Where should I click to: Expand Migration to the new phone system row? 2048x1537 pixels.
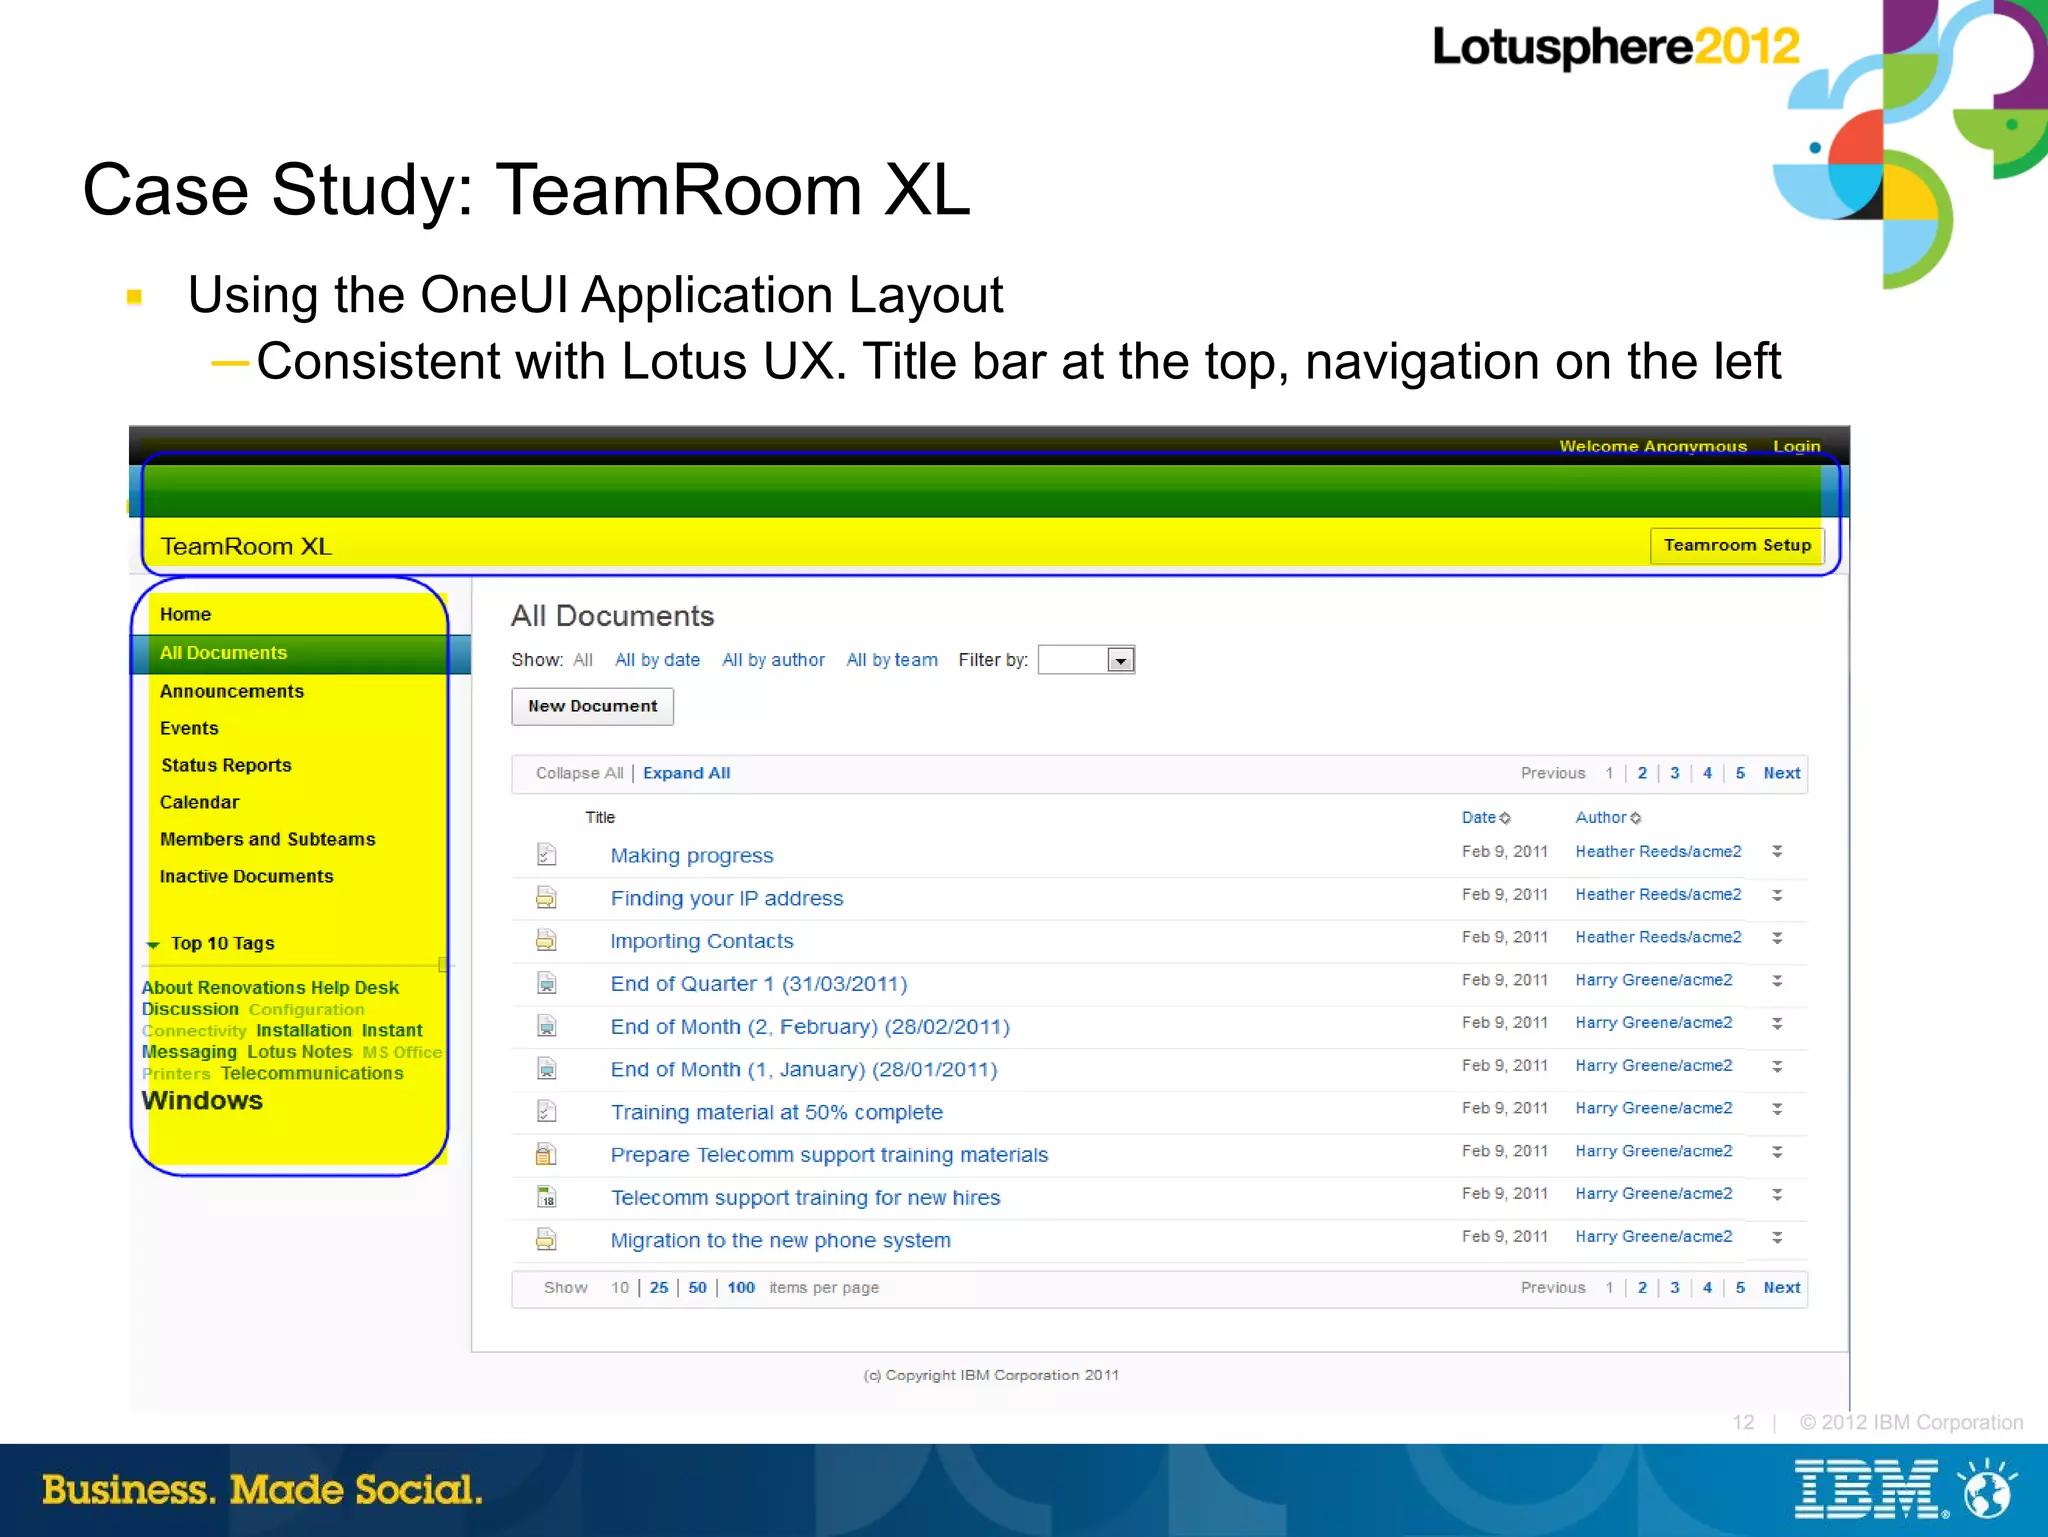click(1777, 1237)
